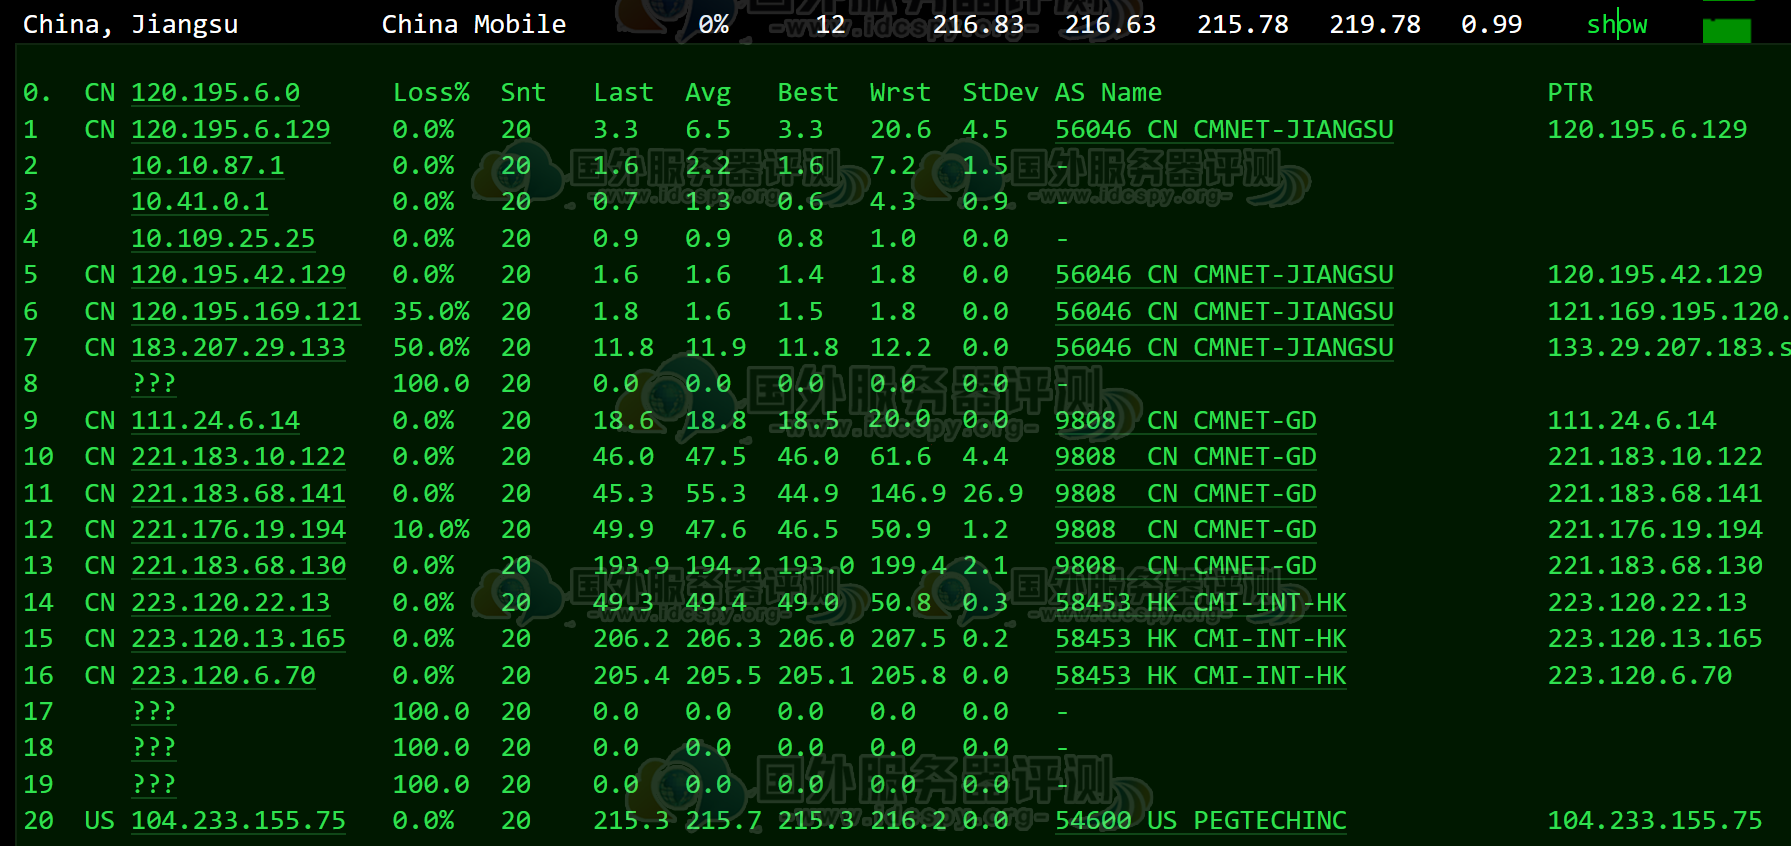Open IP link 120.195.42.129
The height and width of the screenshot is (846, 1791).
238,275
